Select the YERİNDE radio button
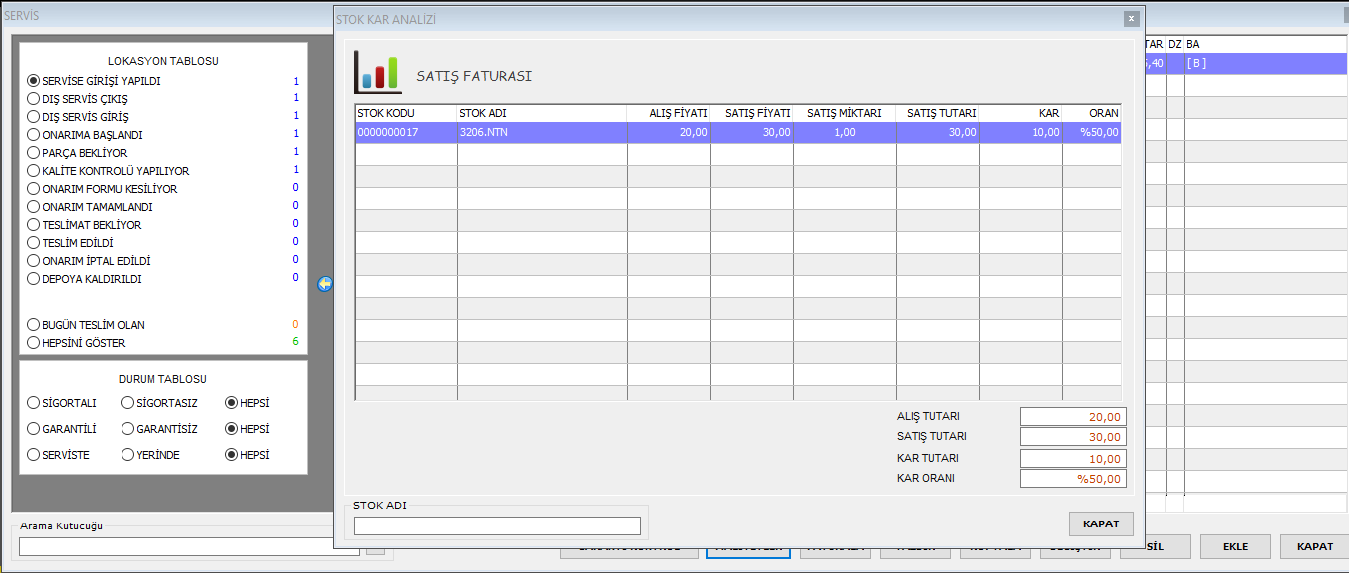 point(128,455)
